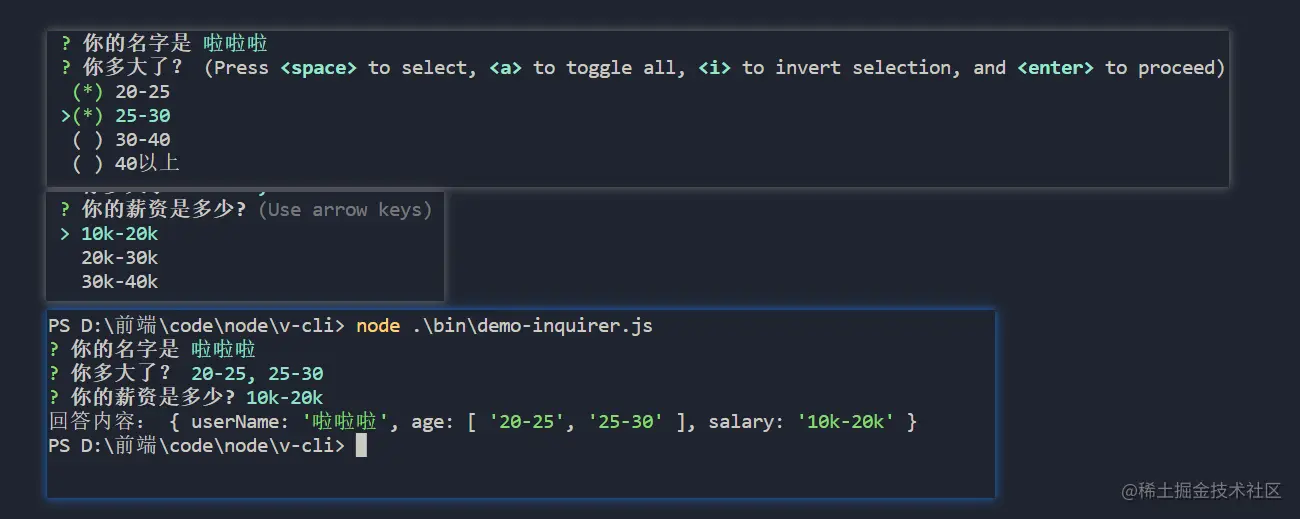Click the terminal cursor at last prompt
The height and width of the screenshot is (519, 1300).
coord(361,445)
